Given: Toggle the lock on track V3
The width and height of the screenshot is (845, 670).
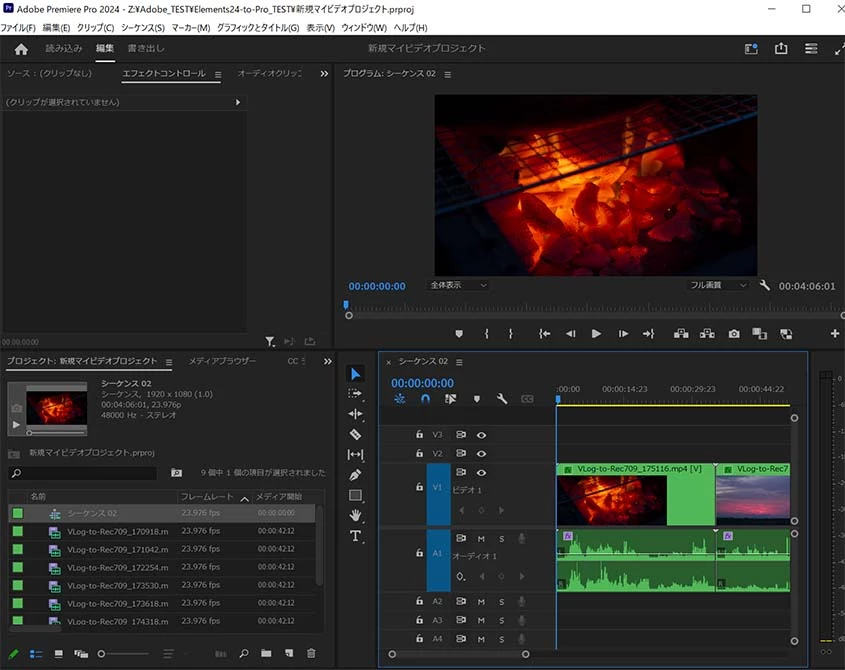Looking at the screenshot, I should 420,435.
